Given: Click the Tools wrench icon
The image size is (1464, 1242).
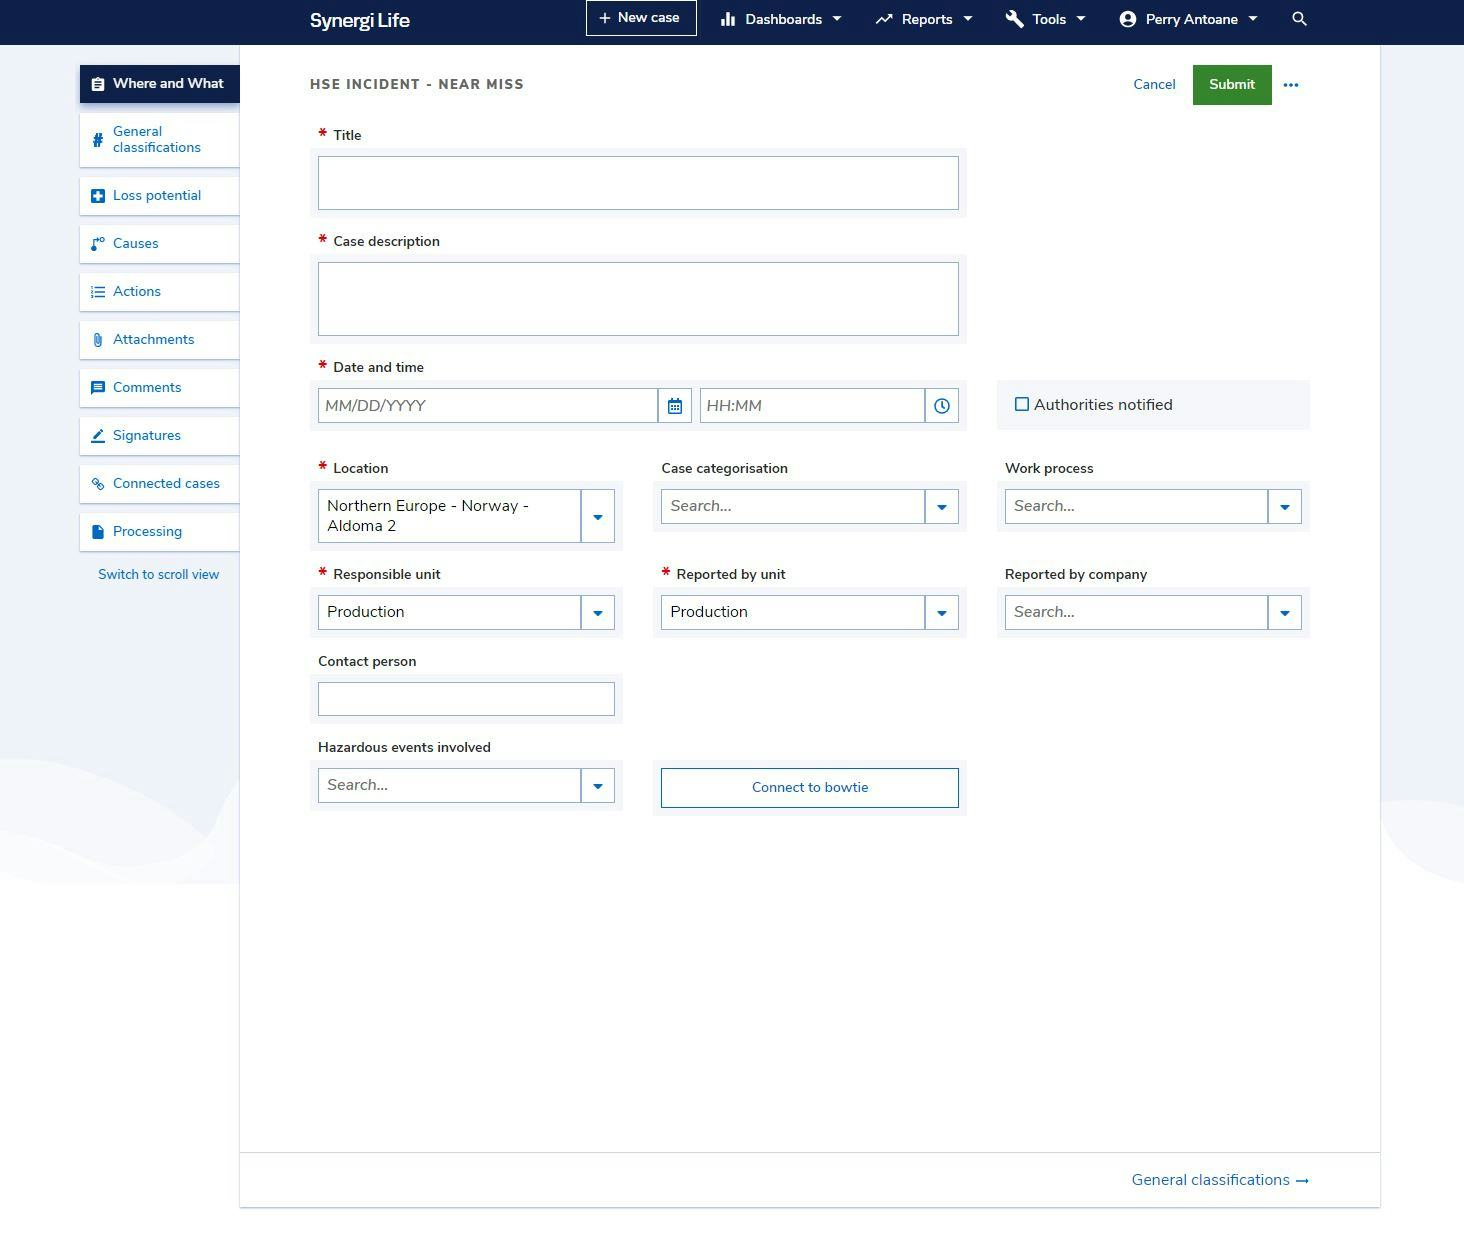Looking at the screenshot, I should click(1014, 19).
